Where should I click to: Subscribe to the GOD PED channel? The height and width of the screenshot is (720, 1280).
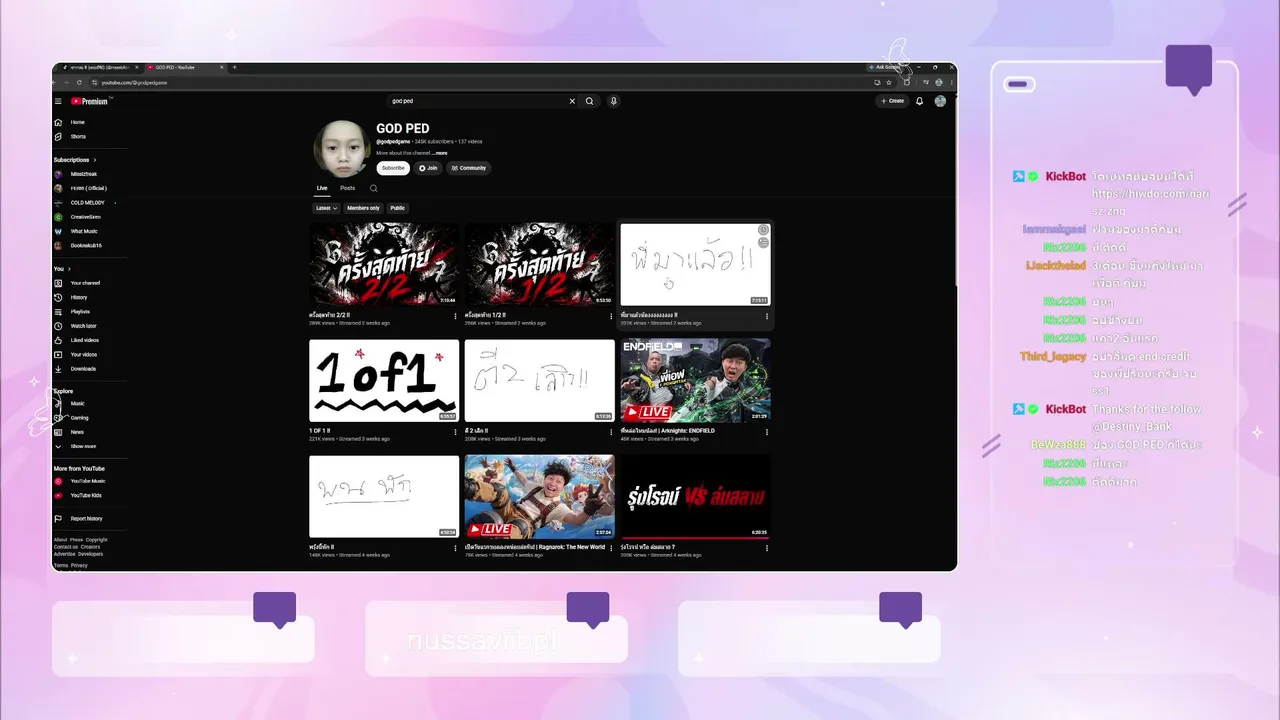tap(393, 168)
